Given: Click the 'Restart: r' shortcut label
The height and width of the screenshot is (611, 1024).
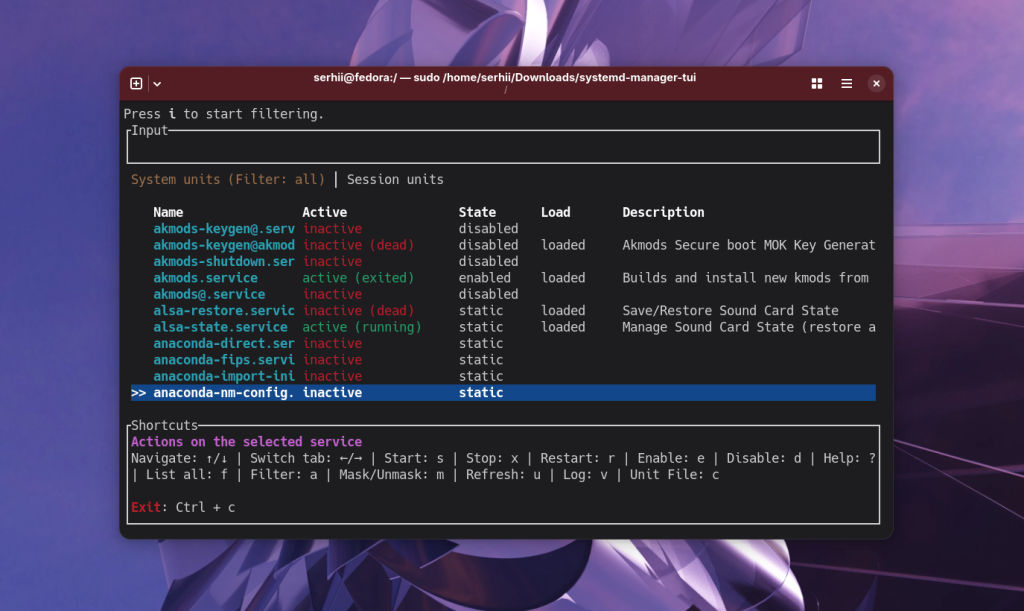Looking at the screenshot, I should (x=577, y=458).
